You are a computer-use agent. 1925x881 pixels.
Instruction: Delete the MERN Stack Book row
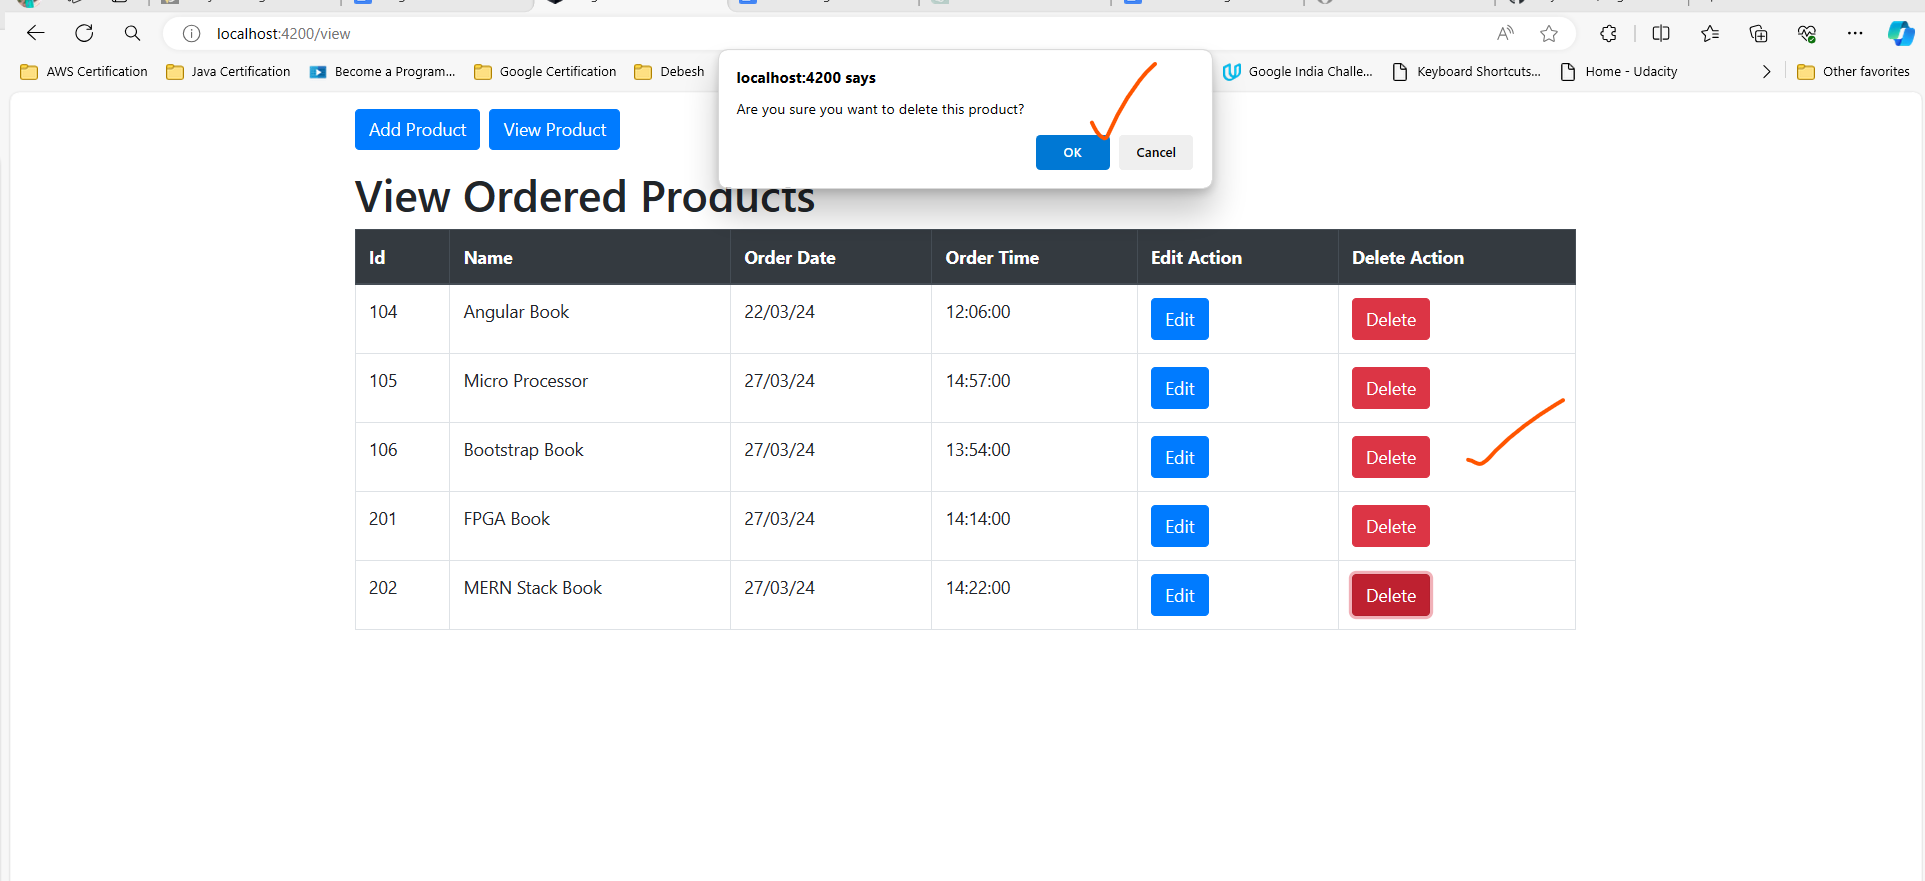[x=1390, y=595]
